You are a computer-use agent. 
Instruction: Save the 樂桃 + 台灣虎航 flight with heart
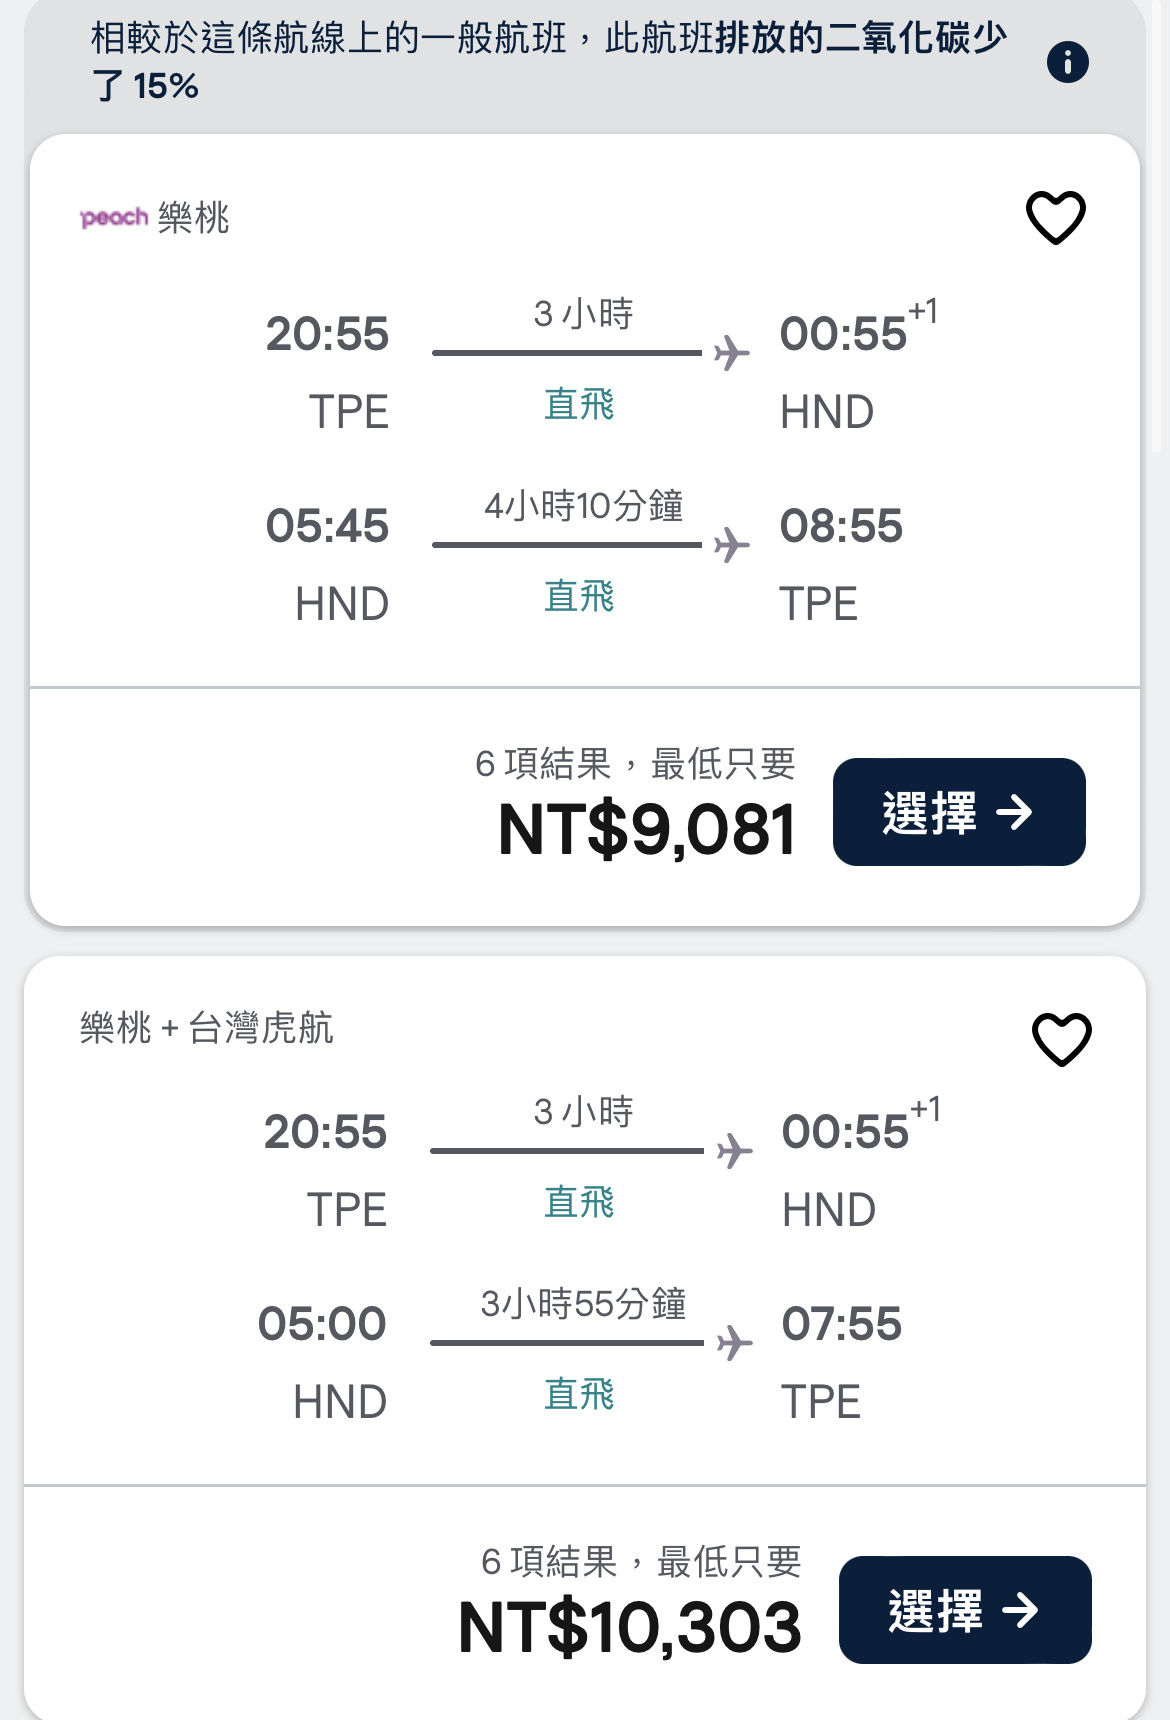(1062, 1039)
